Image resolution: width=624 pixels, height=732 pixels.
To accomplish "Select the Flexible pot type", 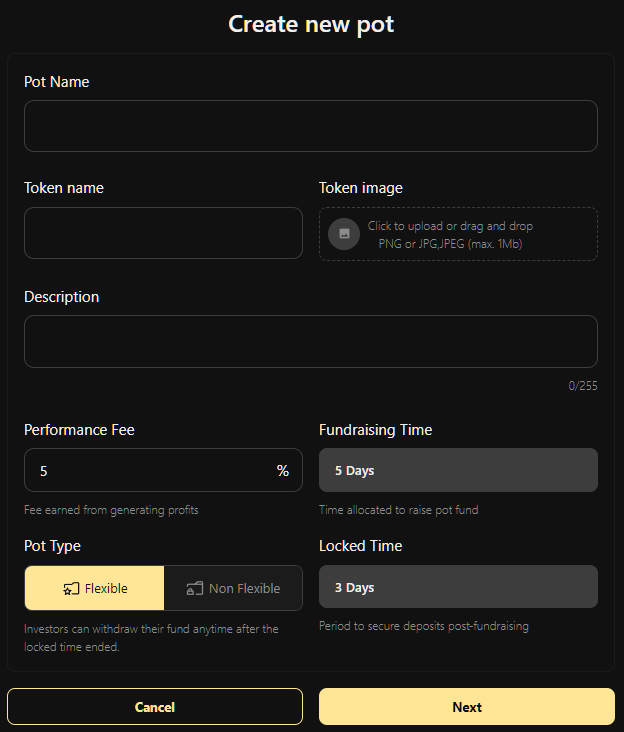I will (95, 588).
